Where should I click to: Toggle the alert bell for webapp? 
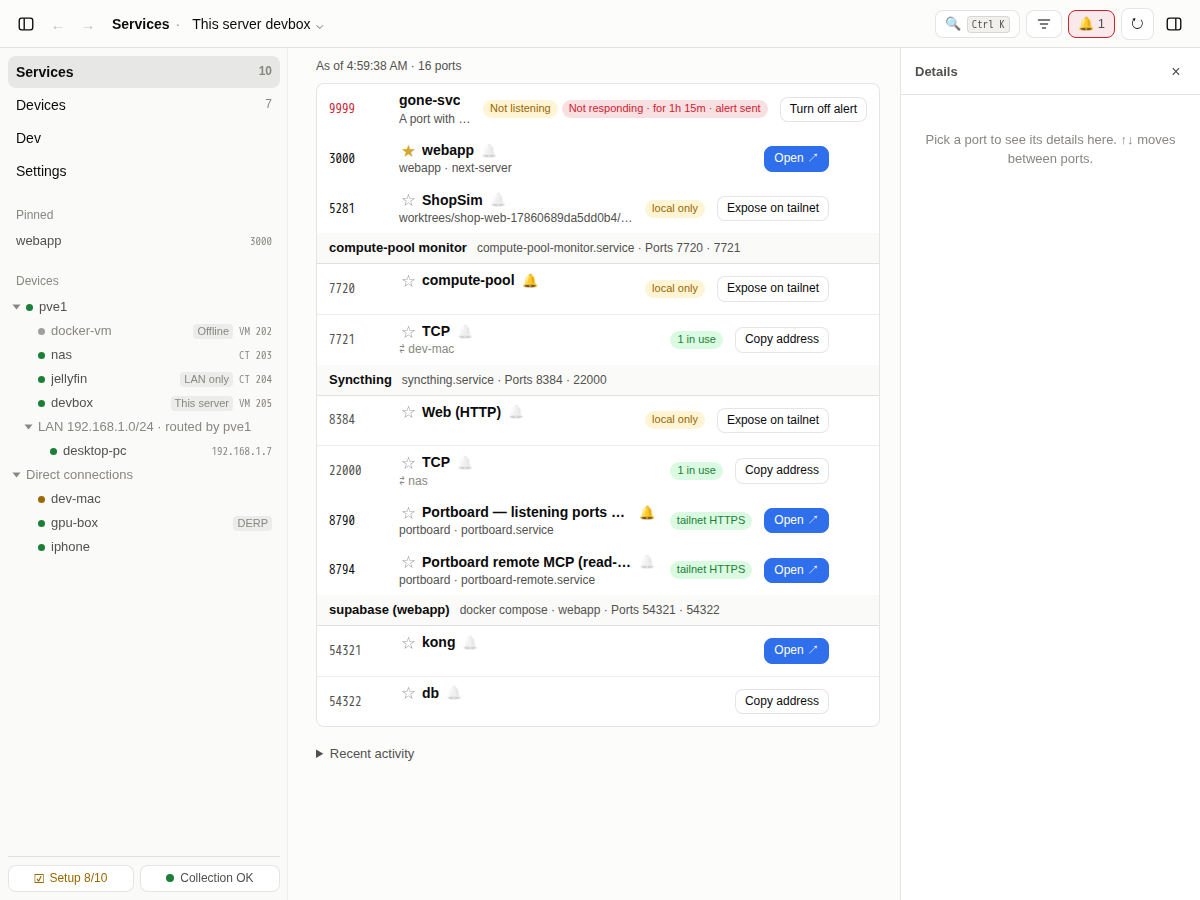489,151
